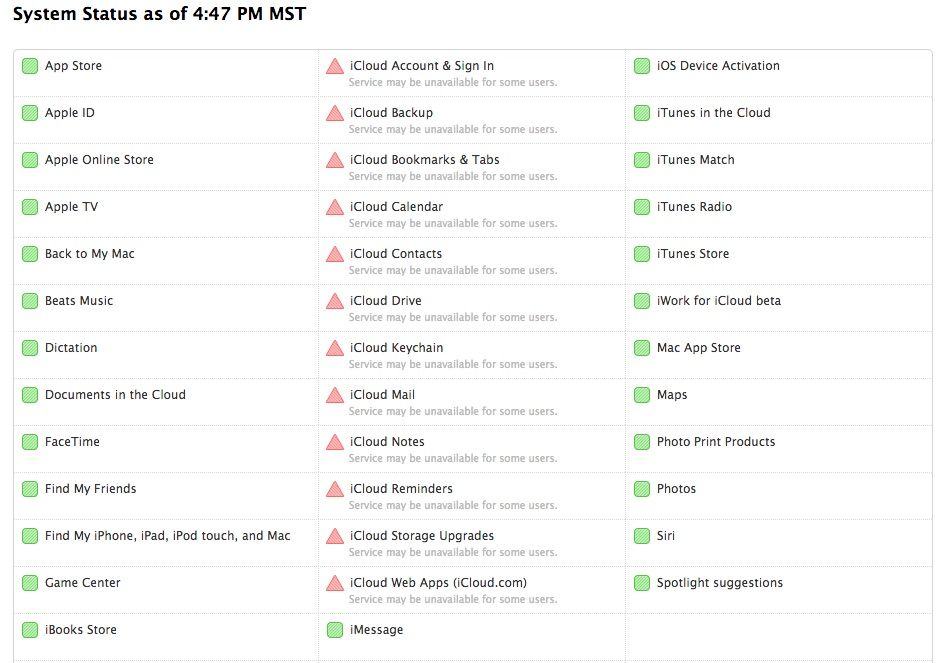Click the warning icon next to iCloud Keychain
941x663 pixels.
[335, 349]
